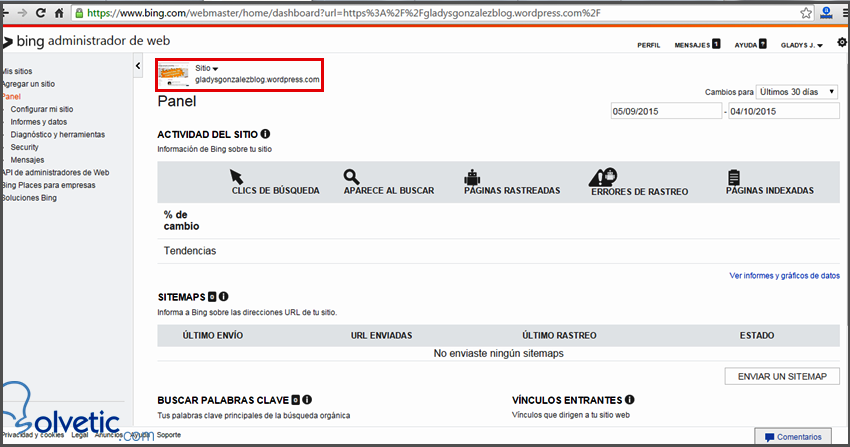Click the URL enviadas column header

point(381,335)
